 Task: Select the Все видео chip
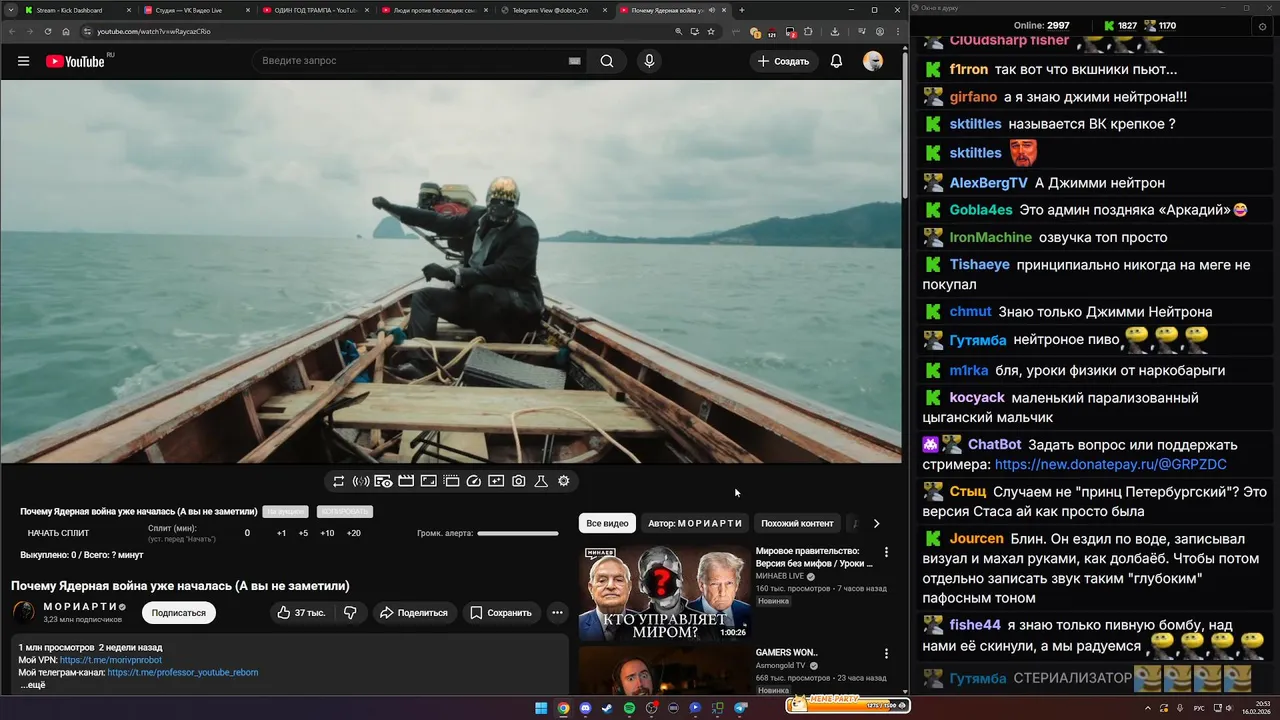pos(607,523)
